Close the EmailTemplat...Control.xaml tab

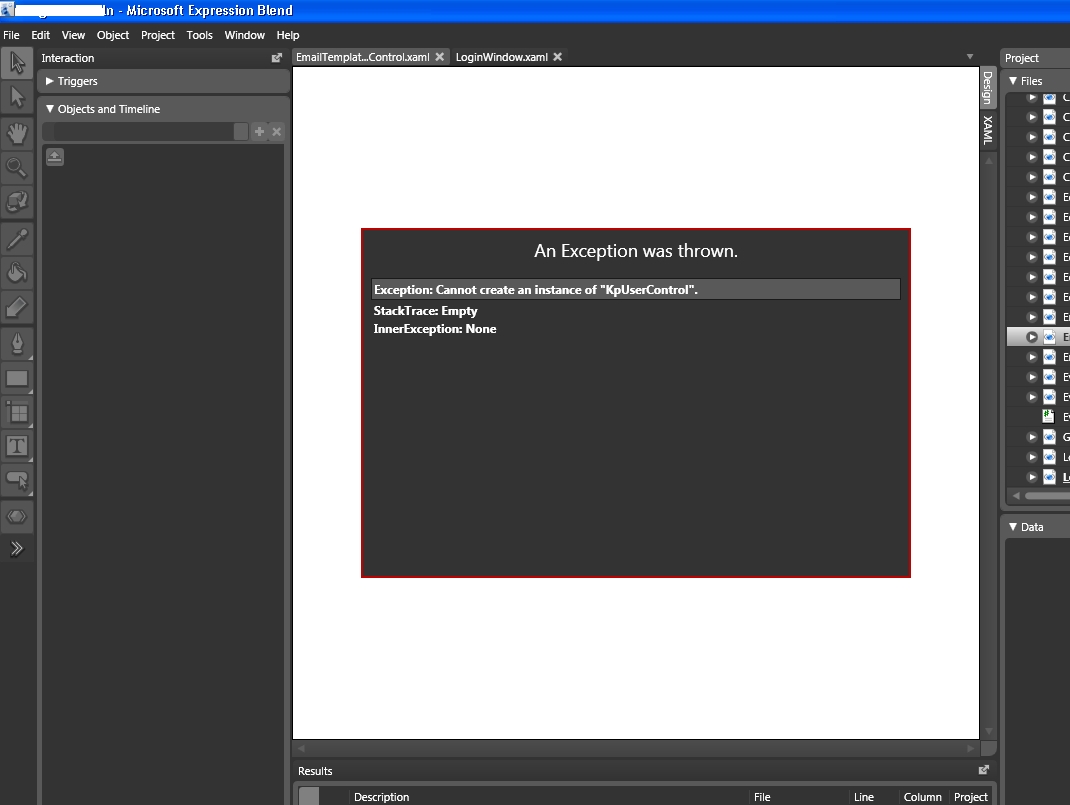(439, 57)
